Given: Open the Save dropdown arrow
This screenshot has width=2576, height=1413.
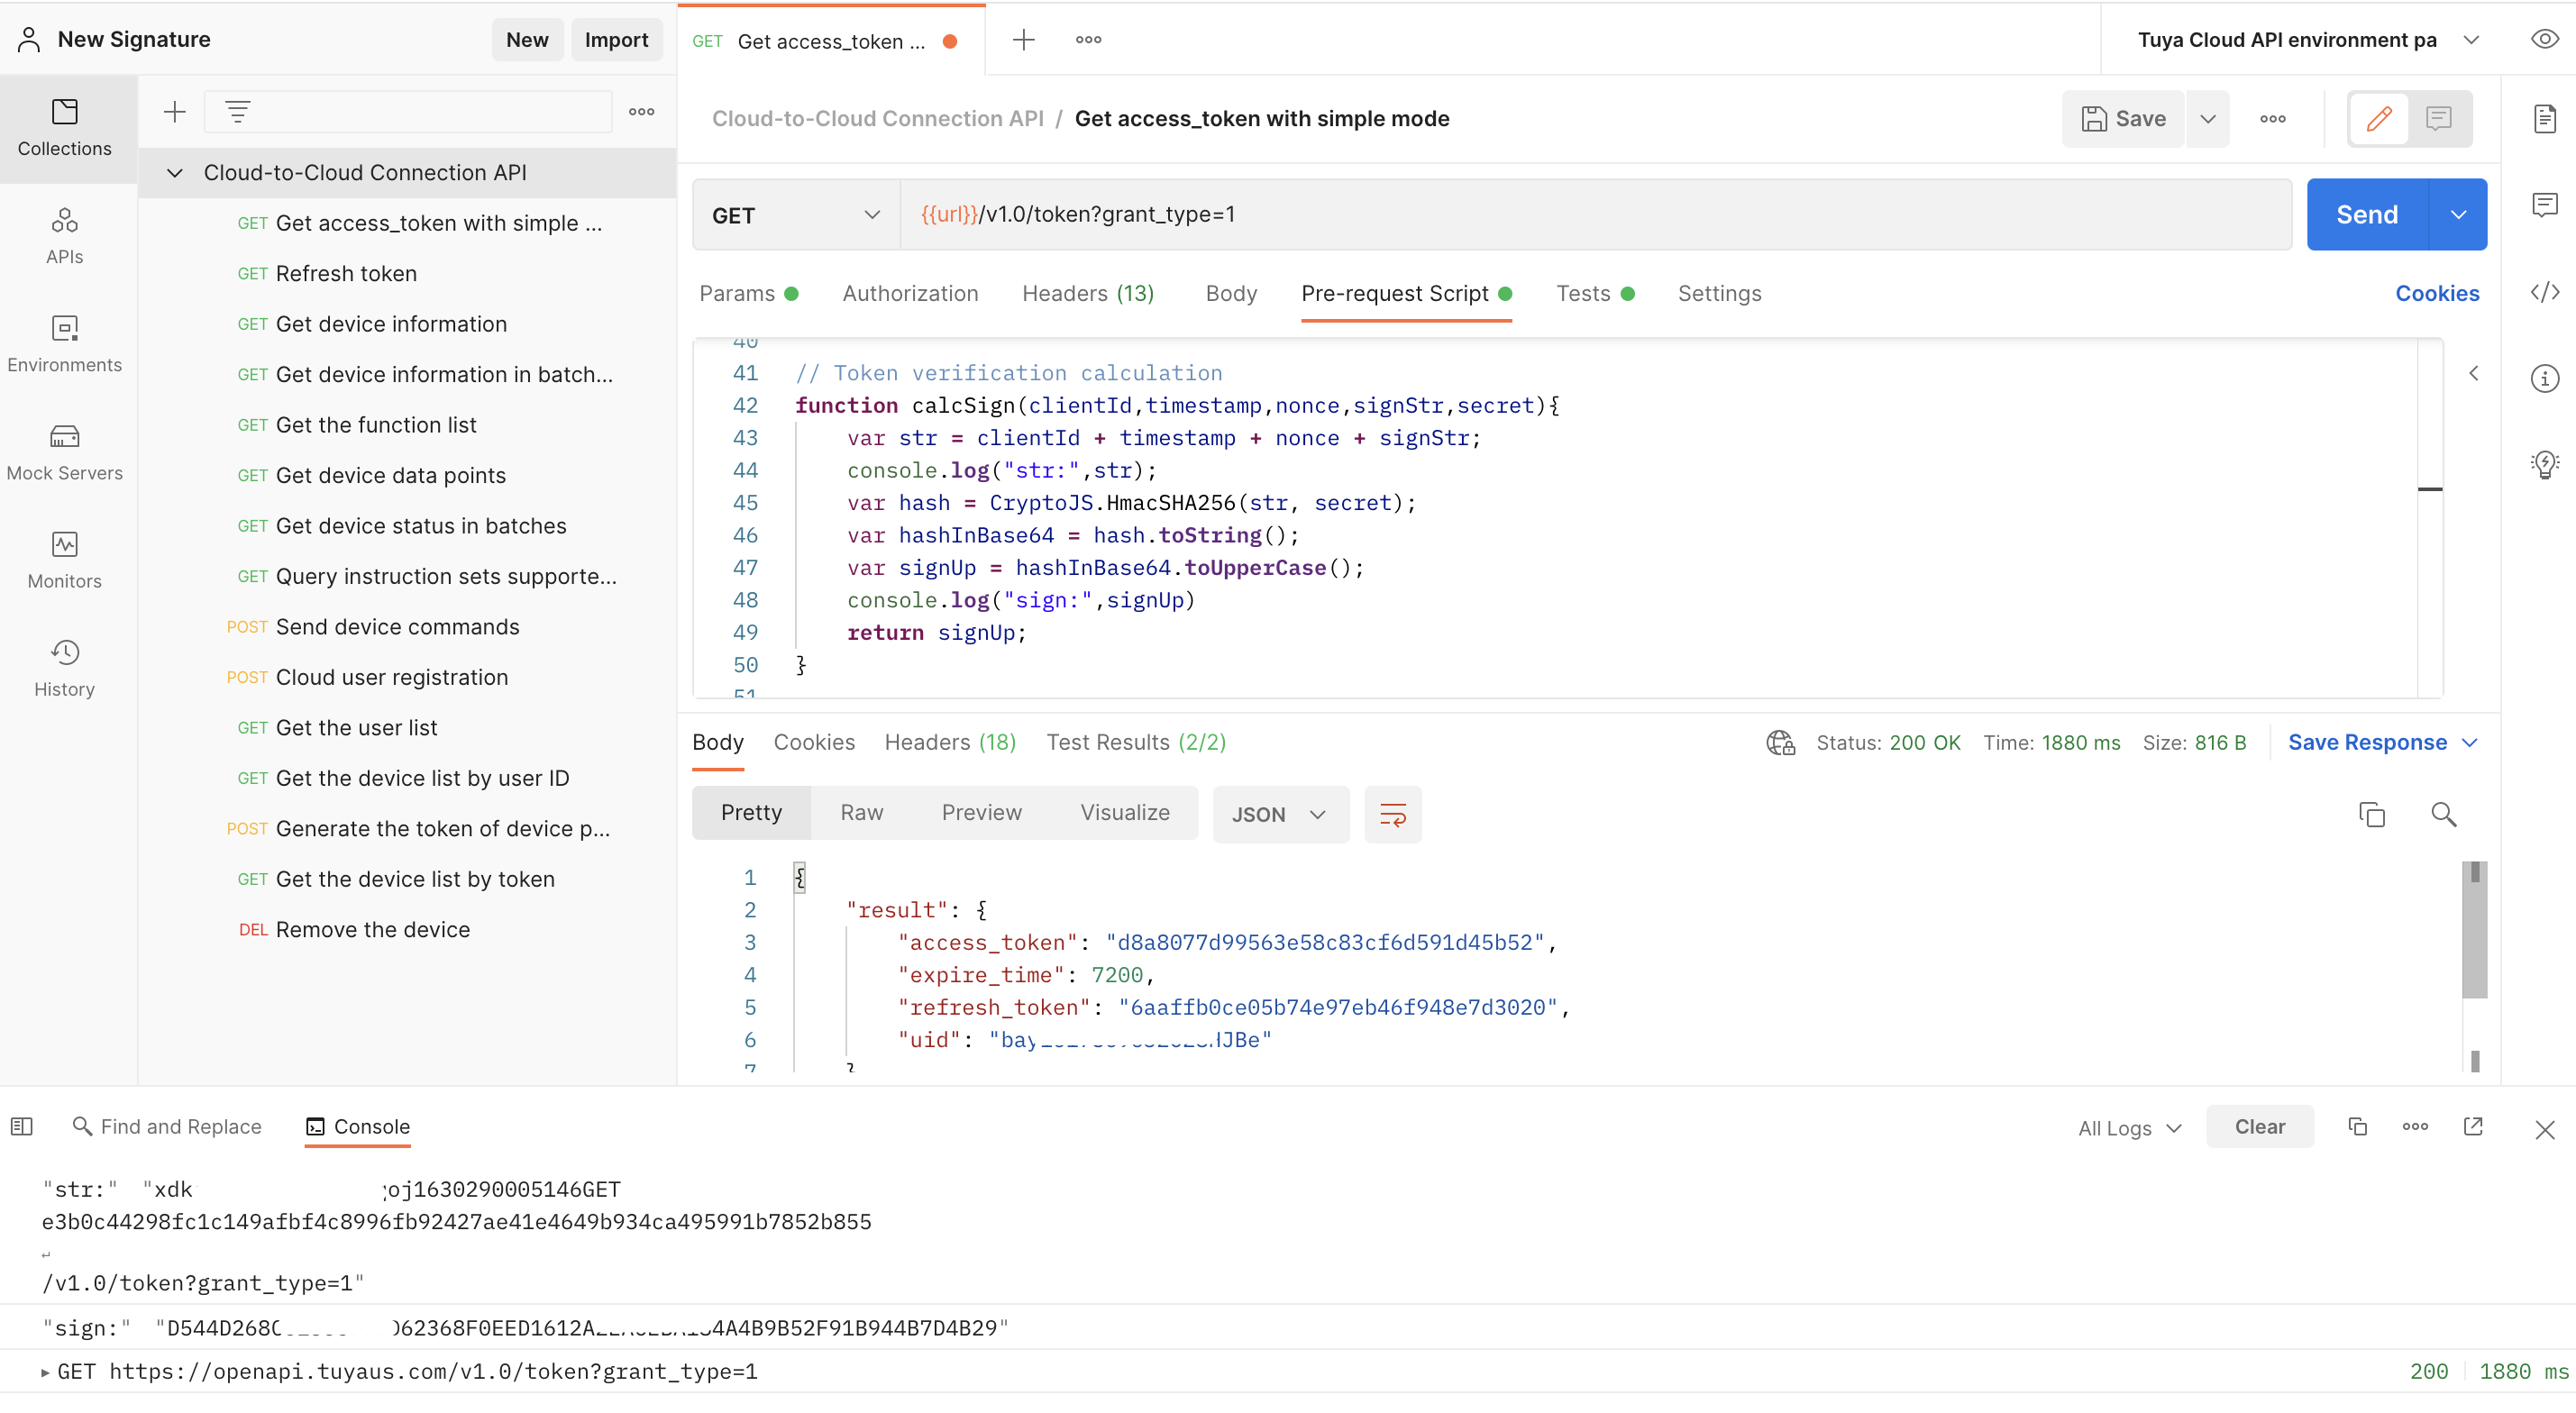Looking at the screenshot, I should coord(2208,119).
